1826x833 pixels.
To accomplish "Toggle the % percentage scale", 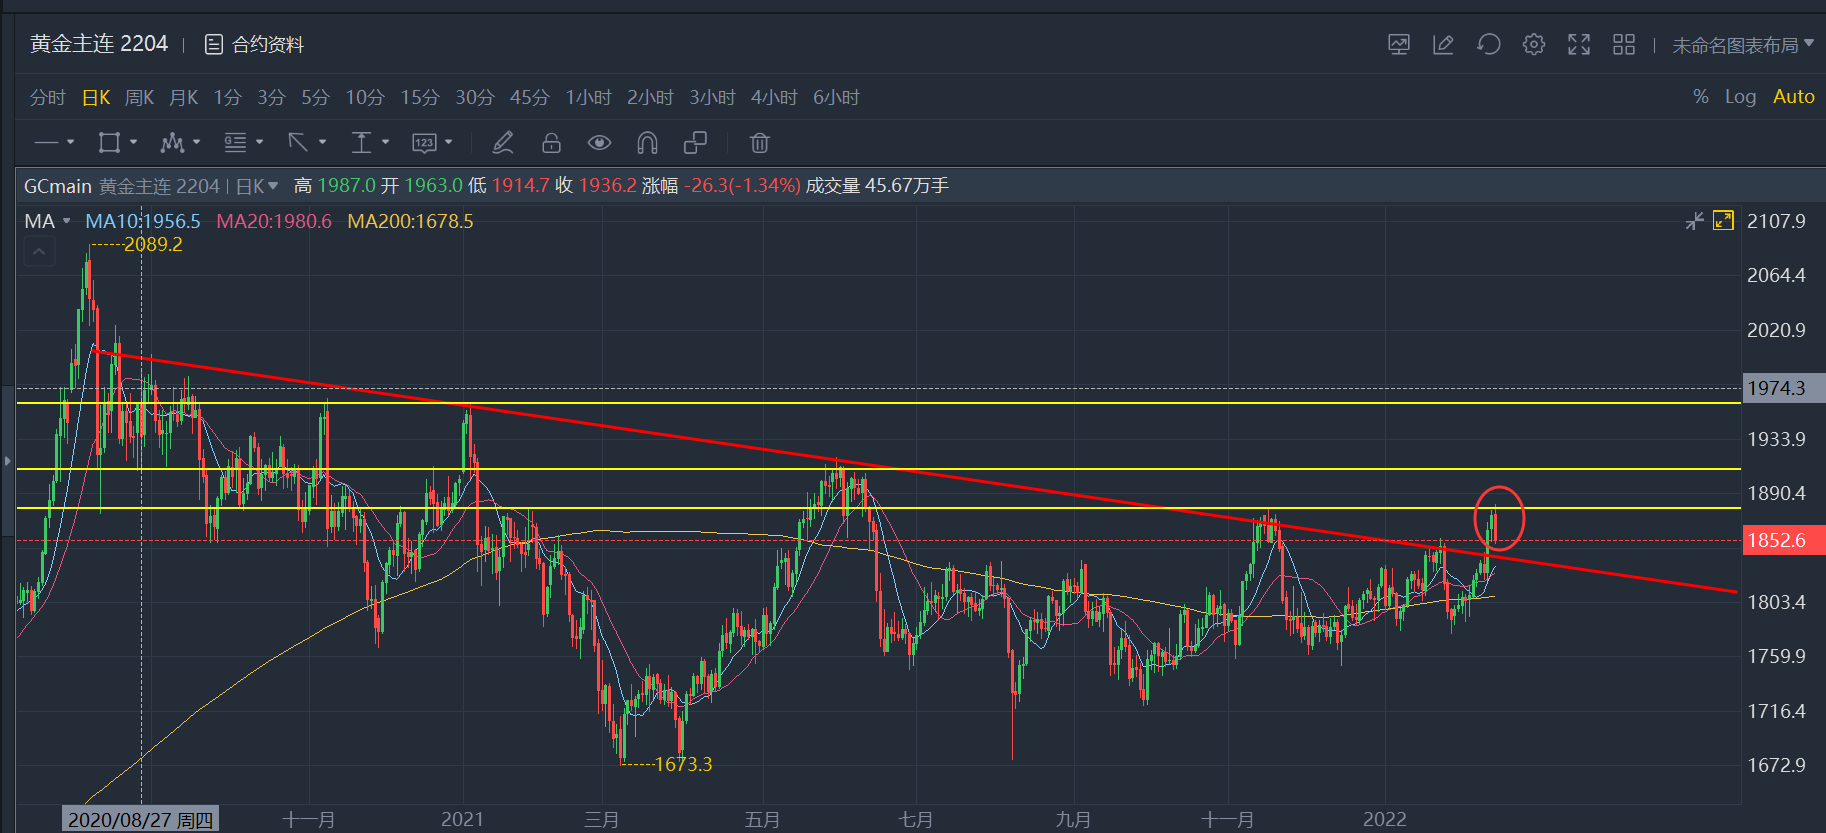I will (1701, 96).
